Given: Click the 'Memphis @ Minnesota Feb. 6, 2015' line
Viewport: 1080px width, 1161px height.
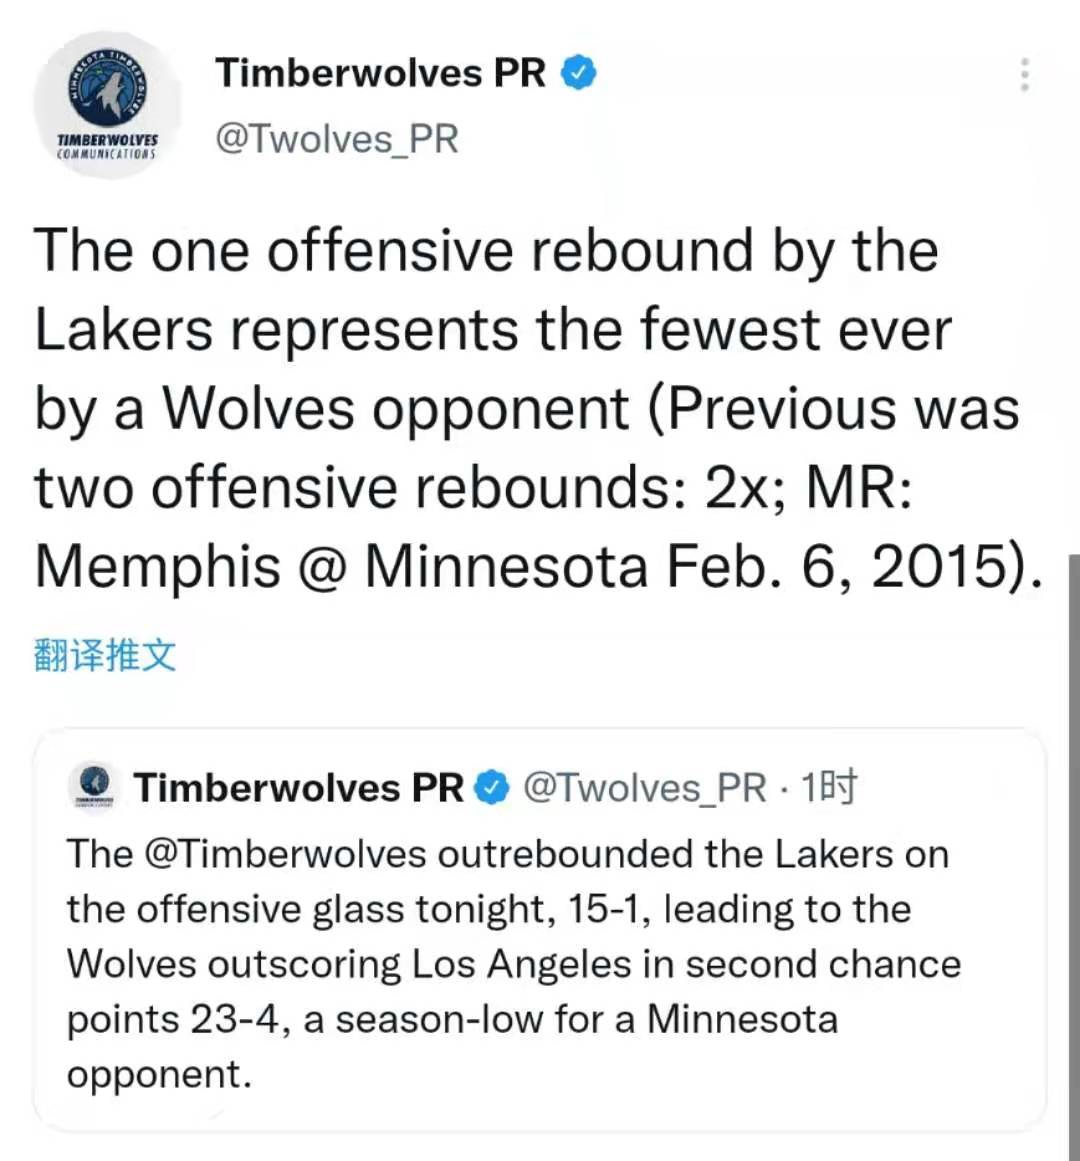Looking at the screenshot, I should (x=537, y=566).
